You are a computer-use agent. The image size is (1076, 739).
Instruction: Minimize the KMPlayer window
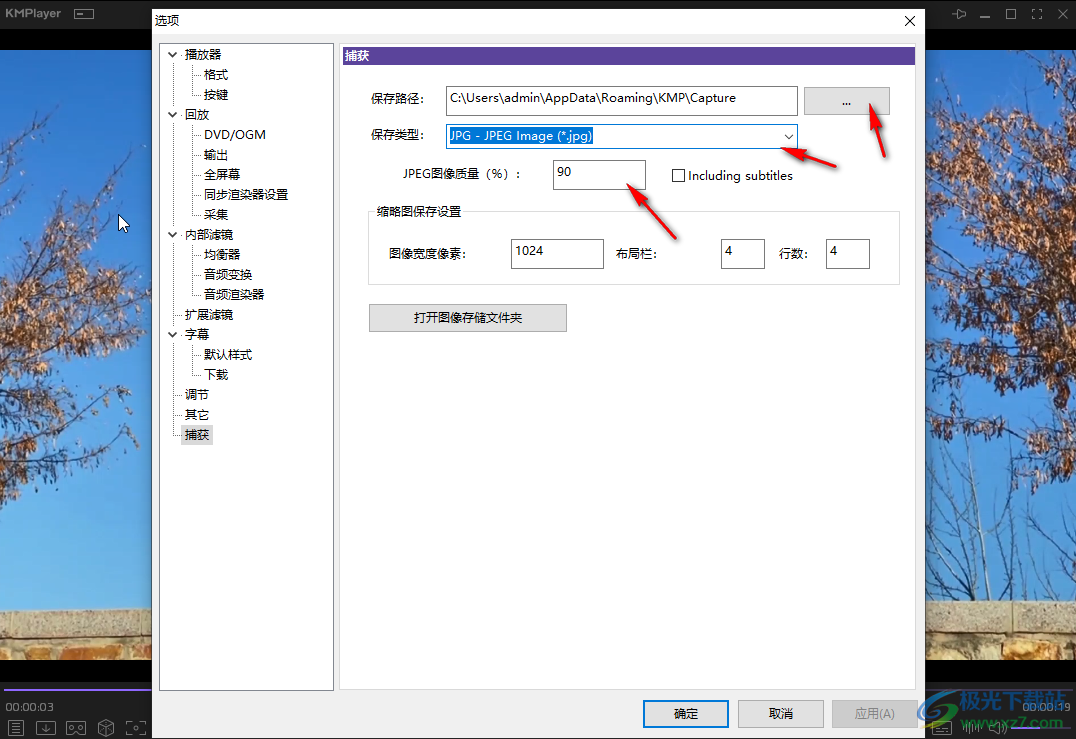click(985, 15)
